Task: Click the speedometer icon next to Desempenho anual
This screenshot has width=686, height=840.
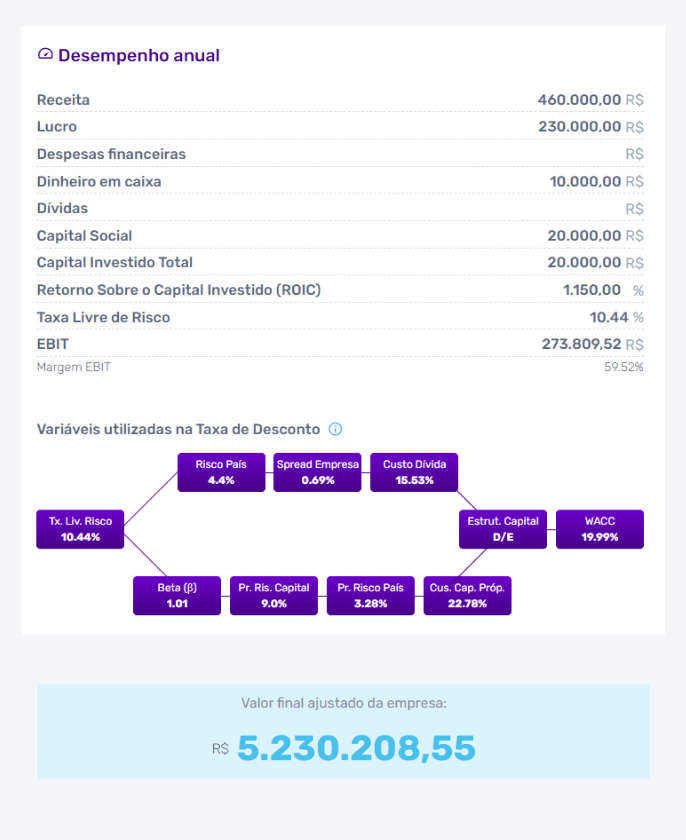Action: point(46,54)
